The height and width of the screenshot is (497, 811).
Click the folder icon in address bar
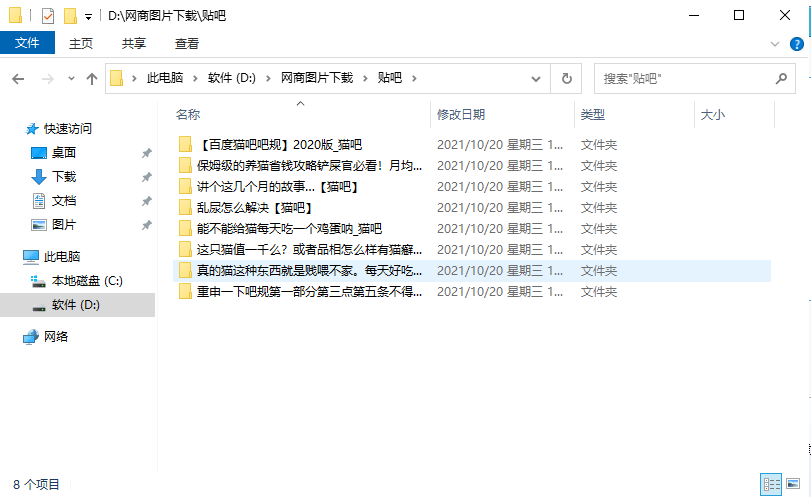117,78
